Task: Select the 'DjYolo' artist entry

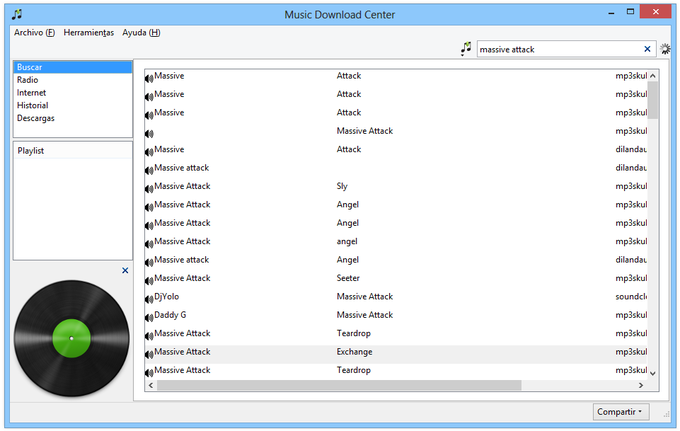Action: coord(167,297)
